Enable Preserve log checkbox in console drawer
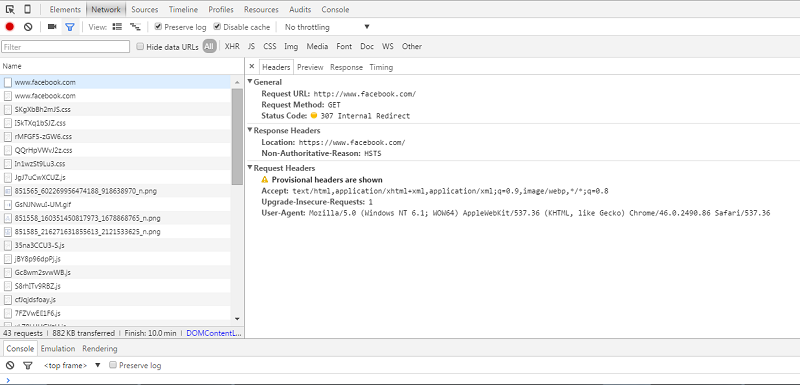The height and width of the screenshot is (385, 800). point(113,365)
